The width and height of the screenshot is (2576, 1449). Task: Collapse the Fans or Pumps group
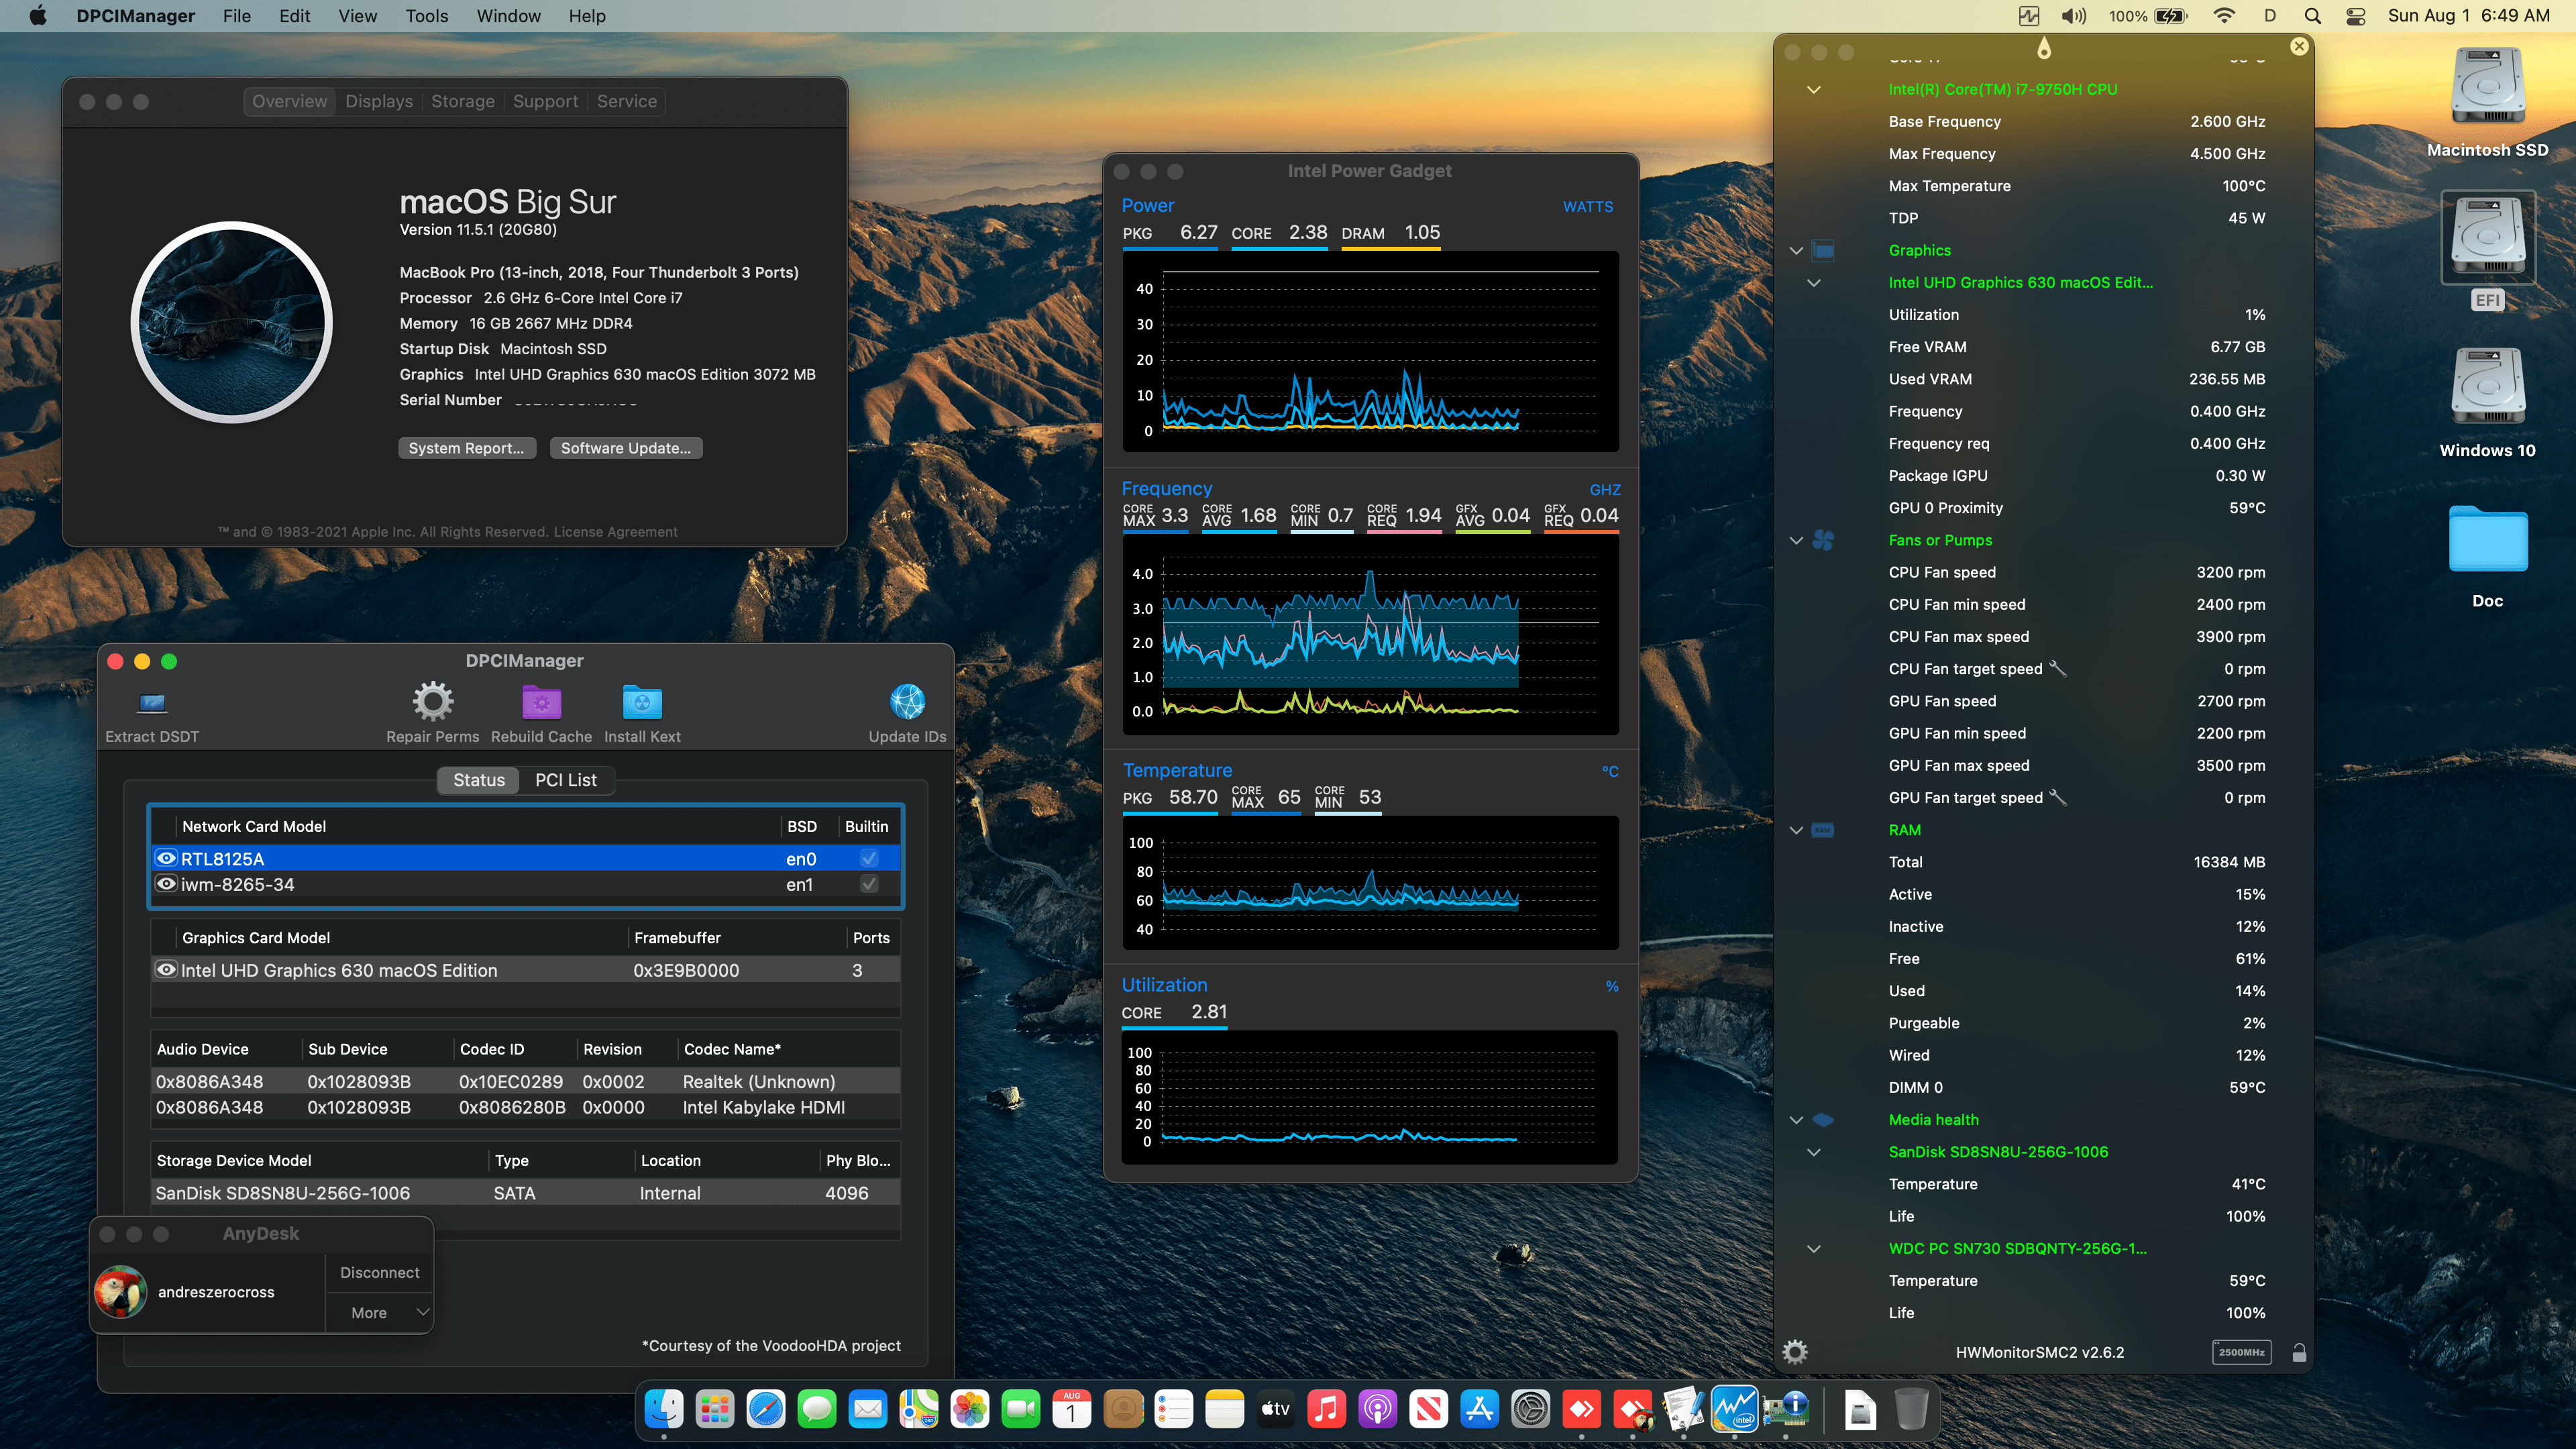(x=1796, y=540)
